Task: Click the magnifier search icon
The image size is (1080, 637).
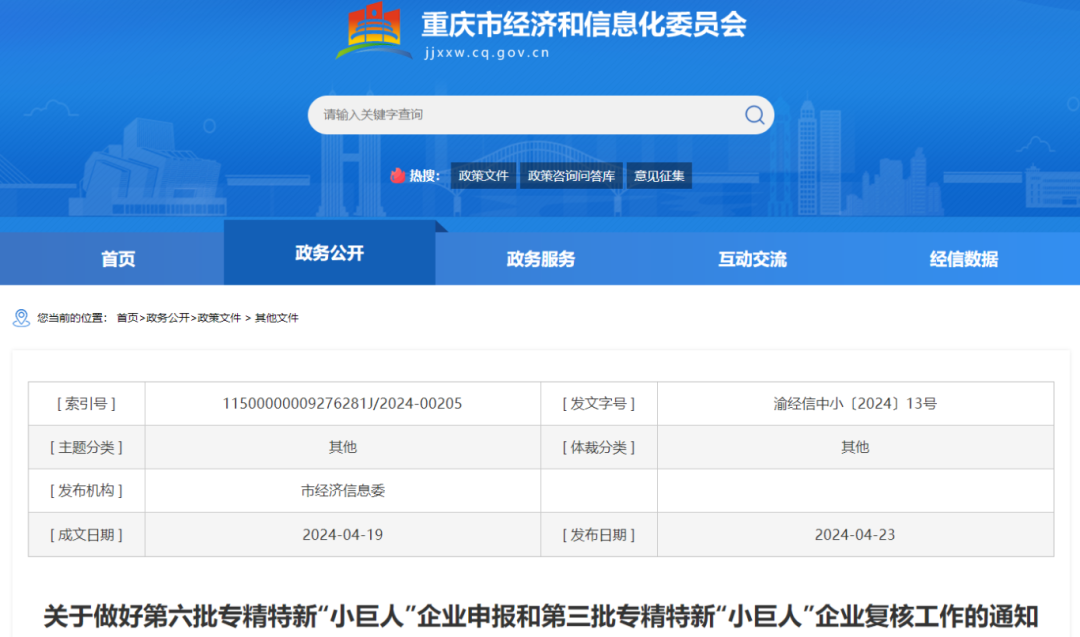Action: point(754,115)
